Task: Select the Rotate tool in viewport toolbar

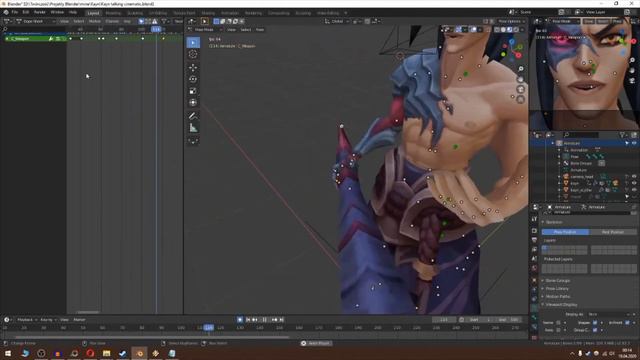Action: (x=193, y=79)
